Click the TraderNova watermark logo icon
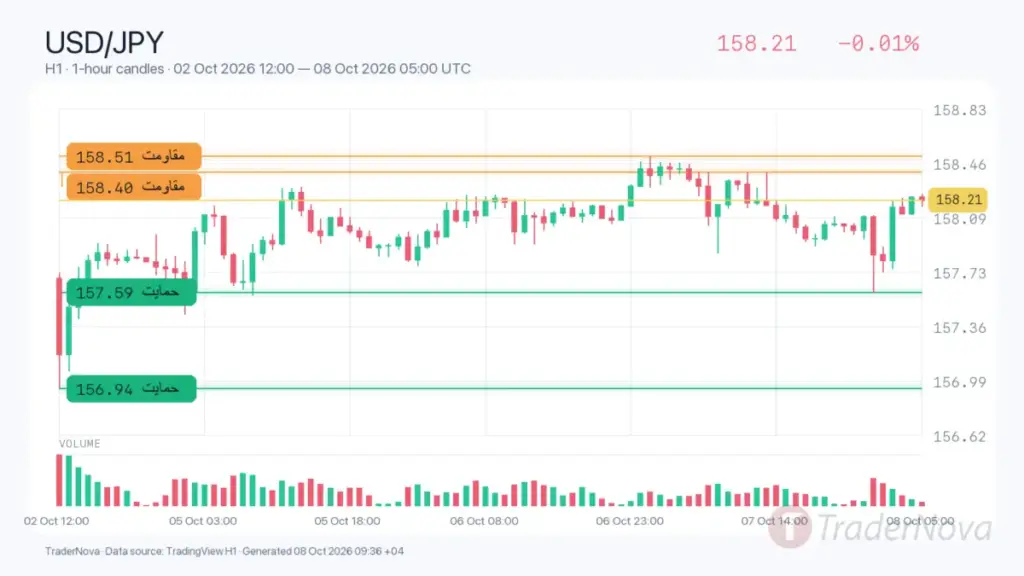 coord(790,527)
